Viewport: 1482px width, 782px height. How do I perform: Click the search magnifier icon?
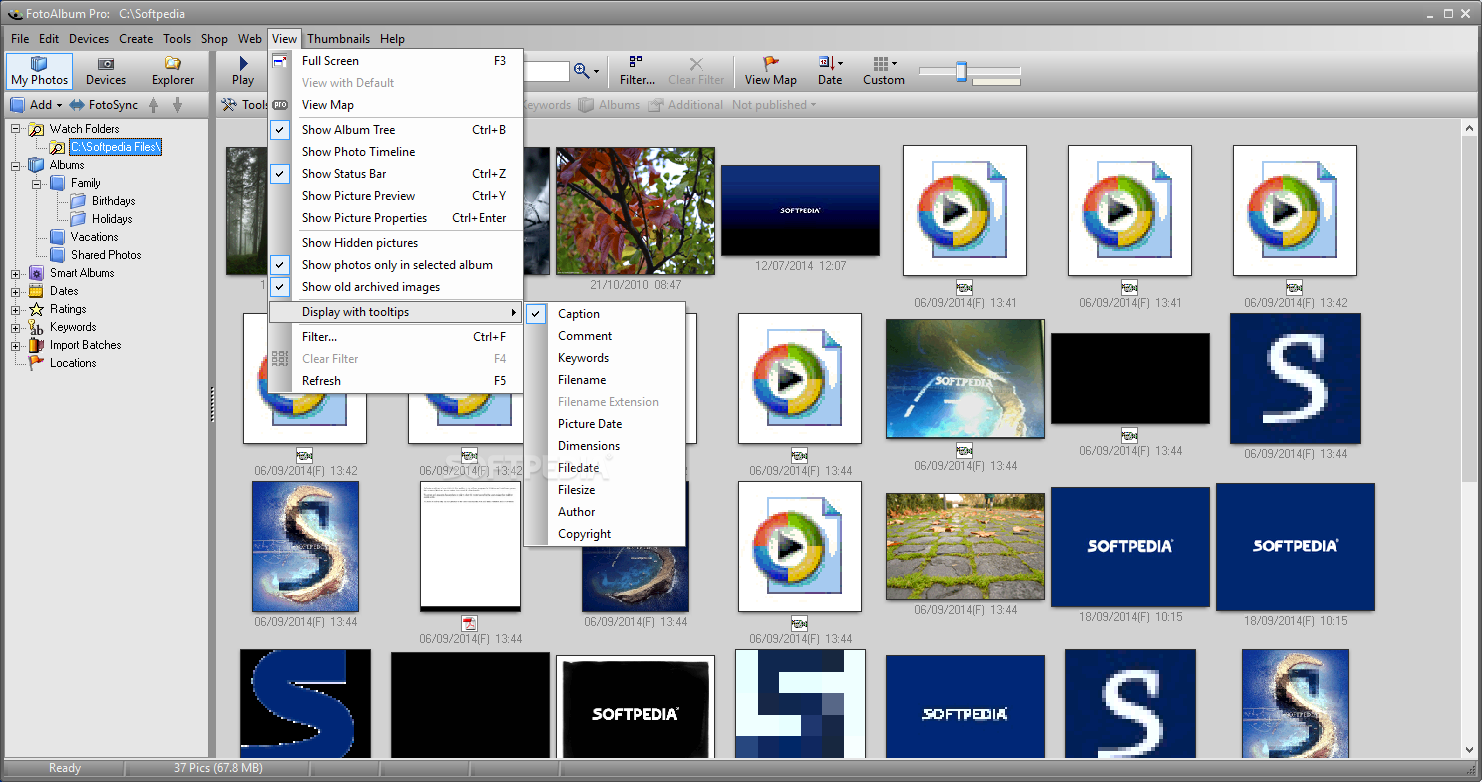pos(582,71)
